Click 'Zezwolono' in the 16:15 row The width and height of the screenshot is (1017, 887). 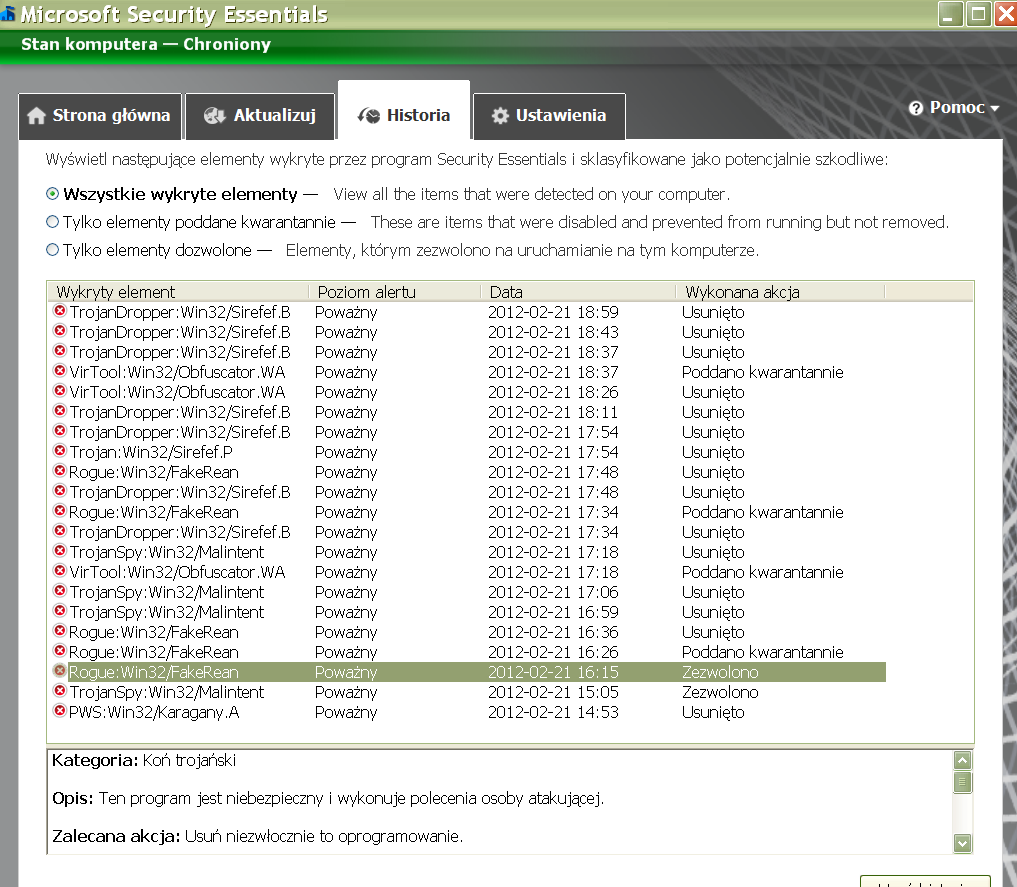click(x=720, y=672)
